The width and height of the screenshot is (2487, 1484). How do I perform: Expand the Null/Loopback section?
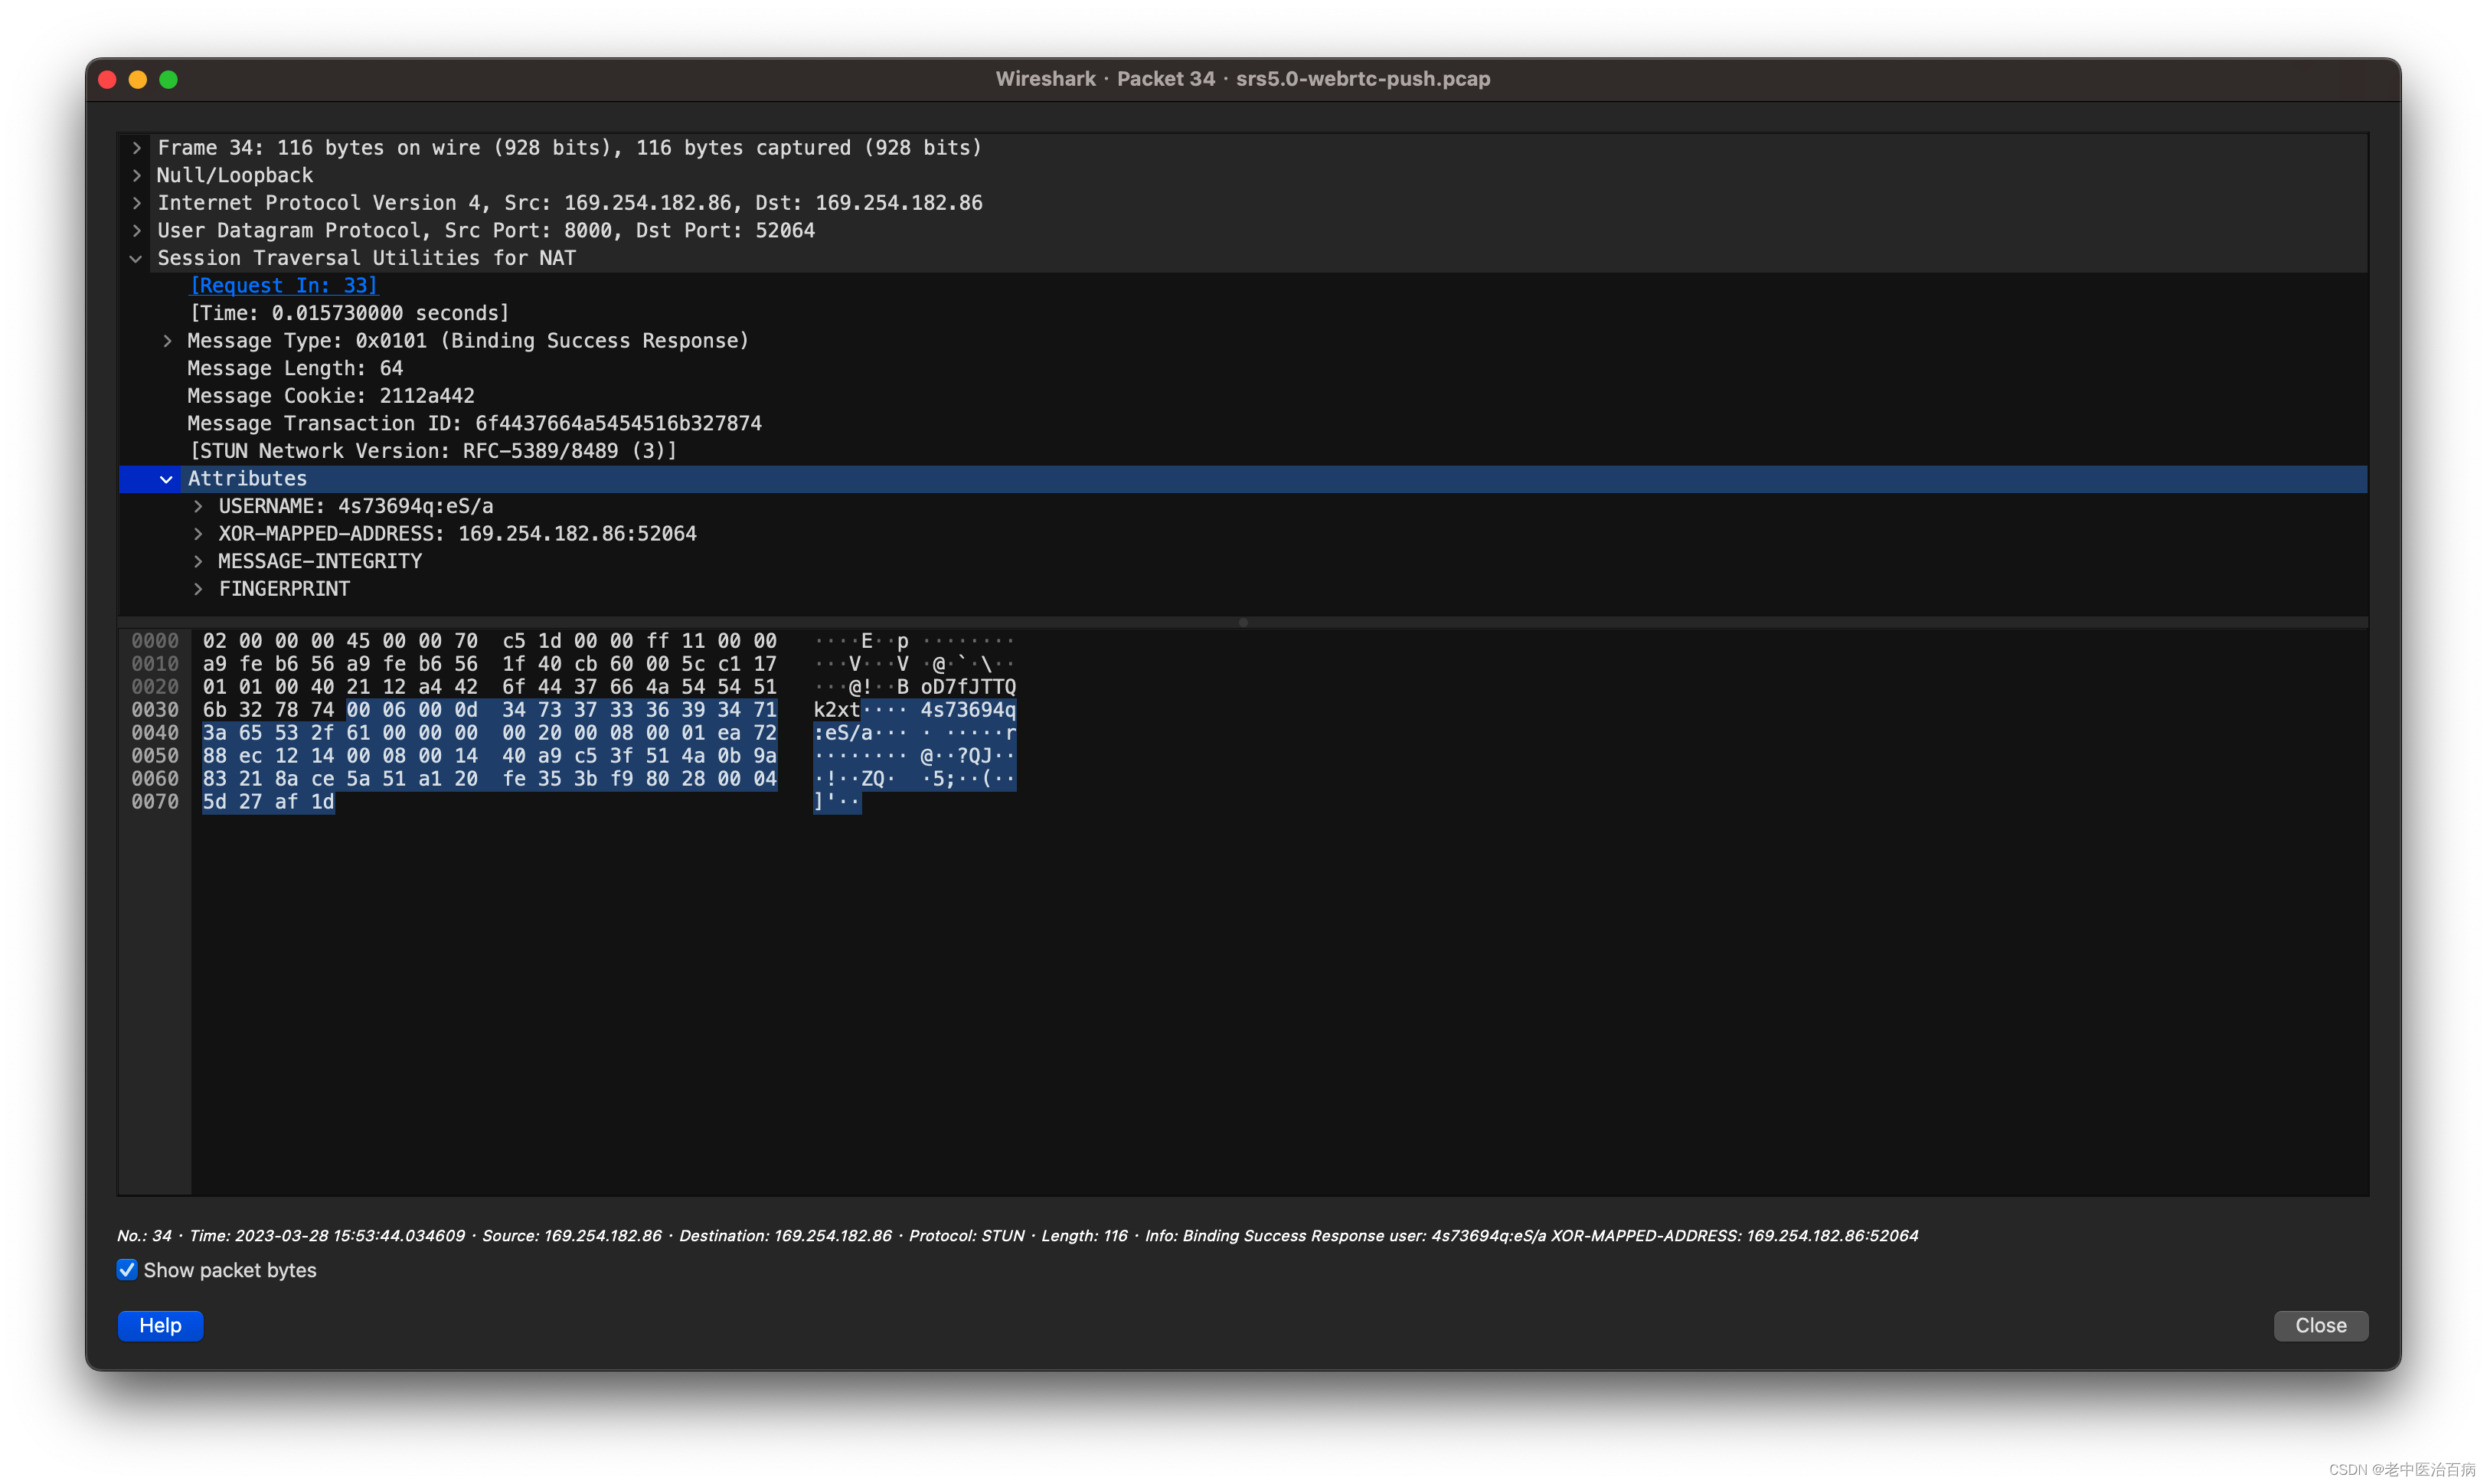[x=137, y=175]
